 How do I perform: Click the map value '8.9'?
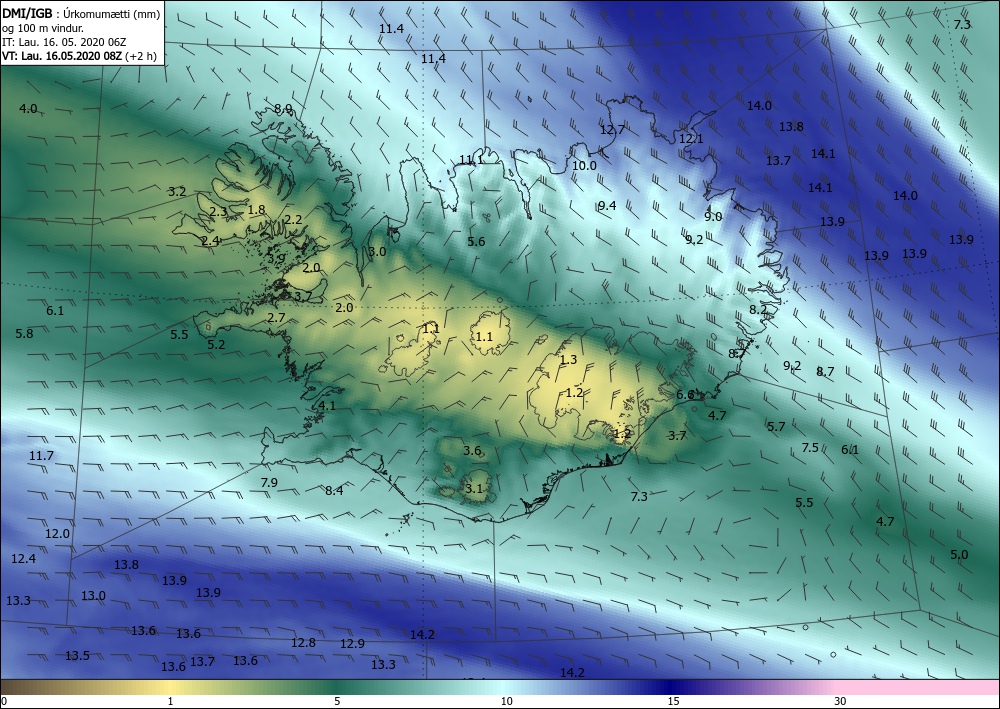pos(283,109)
